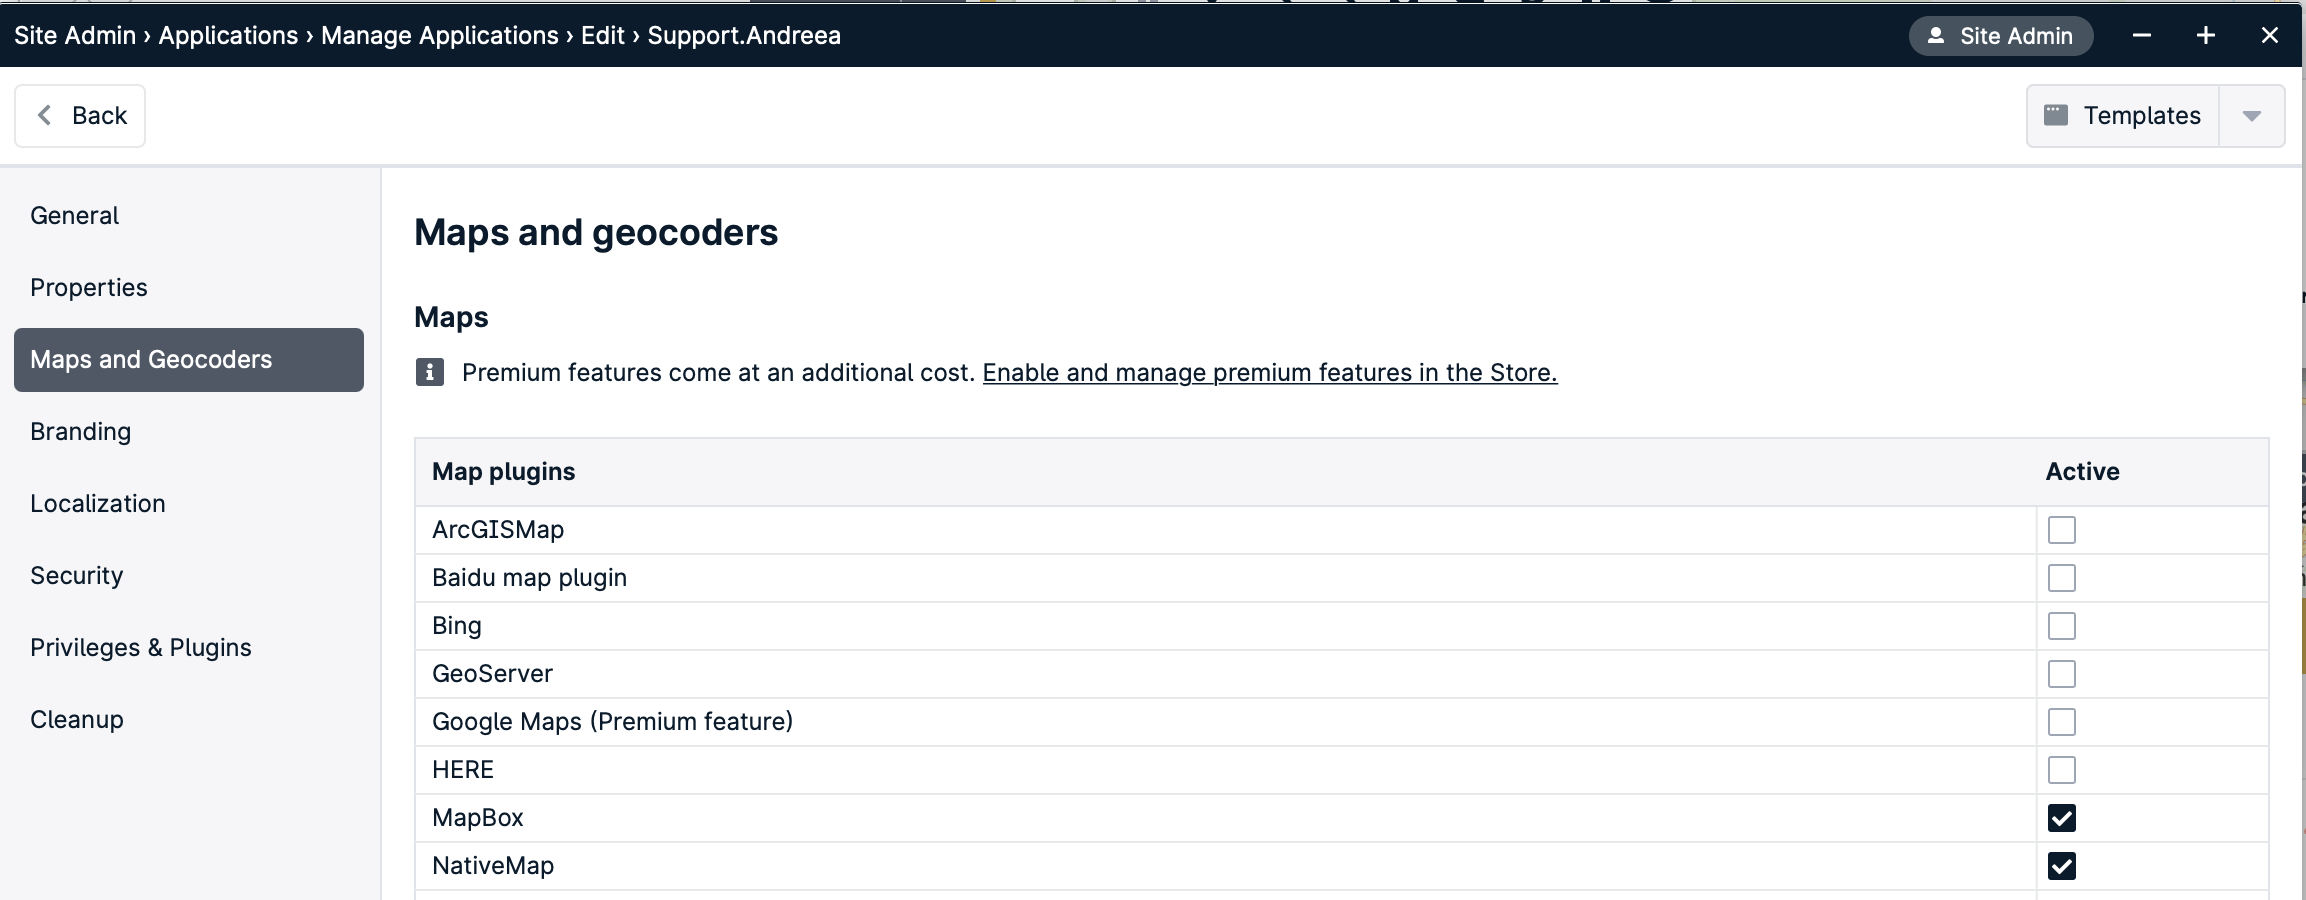Click the plus icon in title bar
The width and height of the screenshot is (2306, 900).
[2206, 35]
